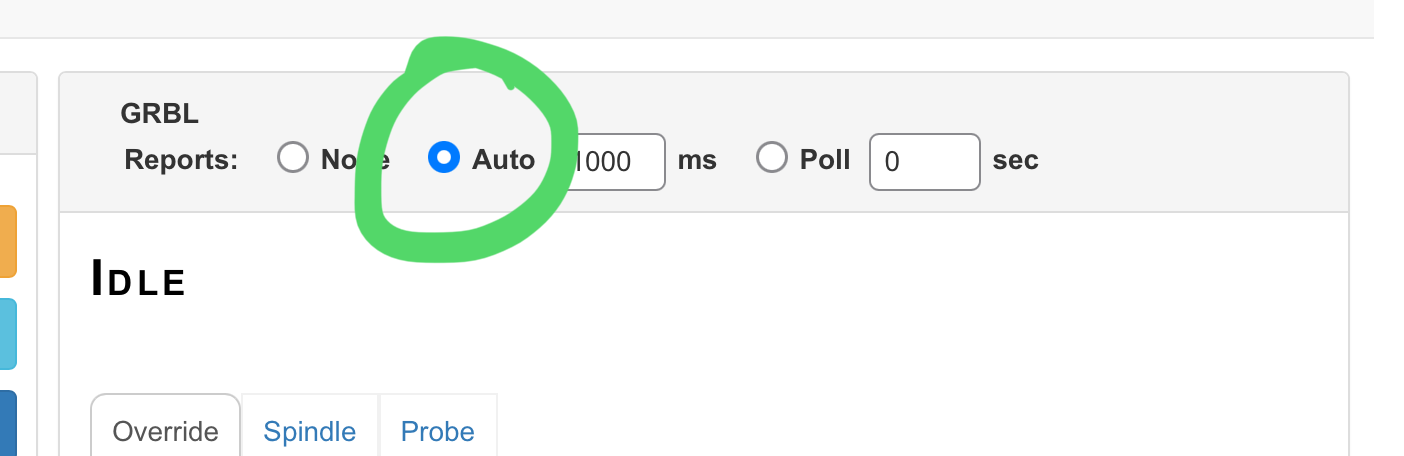1404x456 pixels.
Task: Click the "Poll" option label text
Action: pyautogui.click(x=825, y=159)
